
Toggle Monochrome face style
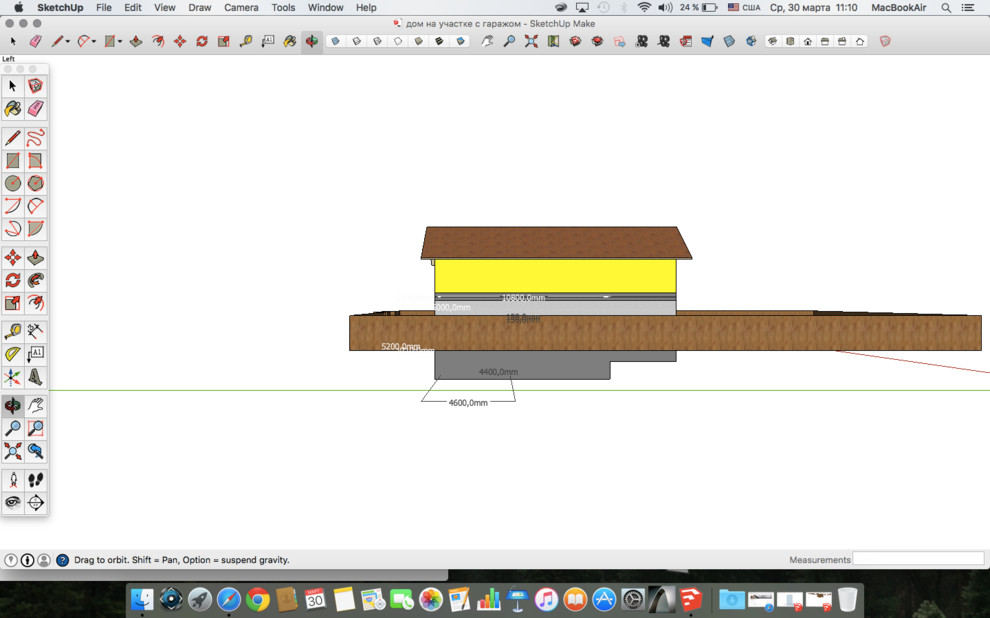tap(461, 42)
